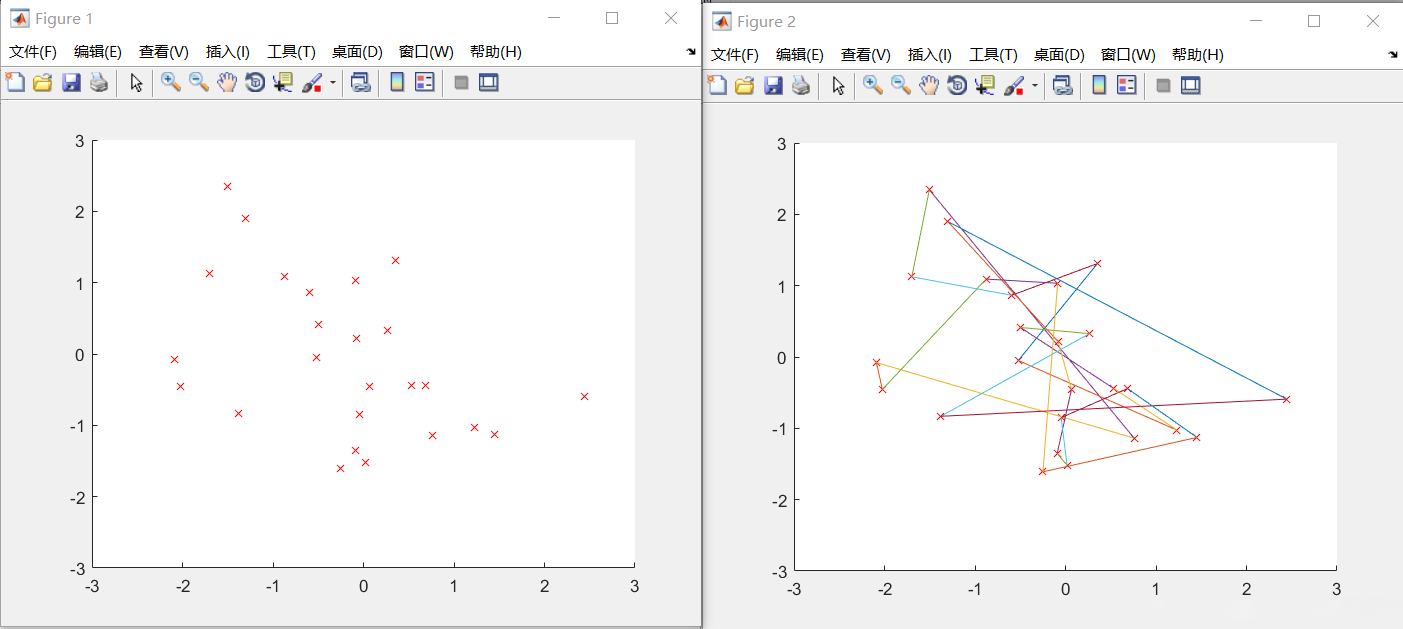Click Print icon in Figure 1 toolbar
1403x629 pixels.
pos(98,83)
